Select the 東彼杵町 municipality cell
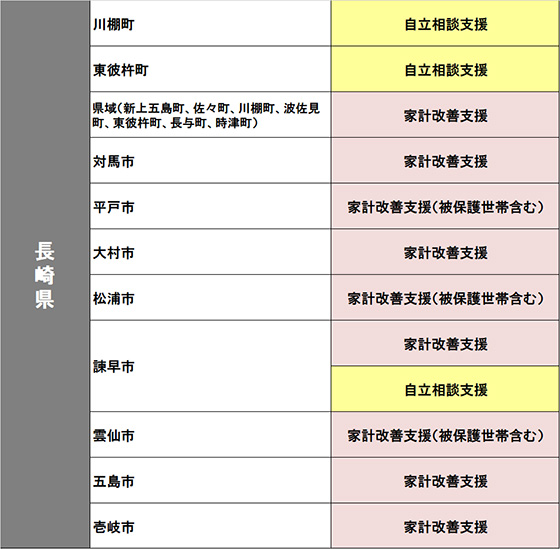The width and height of the screenshot is (560, 549). tap(211, 69)
